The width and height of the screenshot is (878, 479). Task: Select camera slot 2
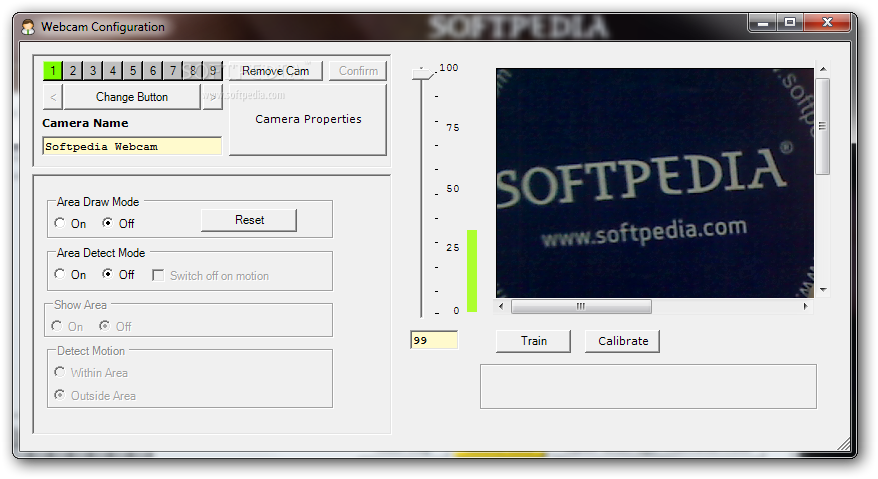point(73,71)
